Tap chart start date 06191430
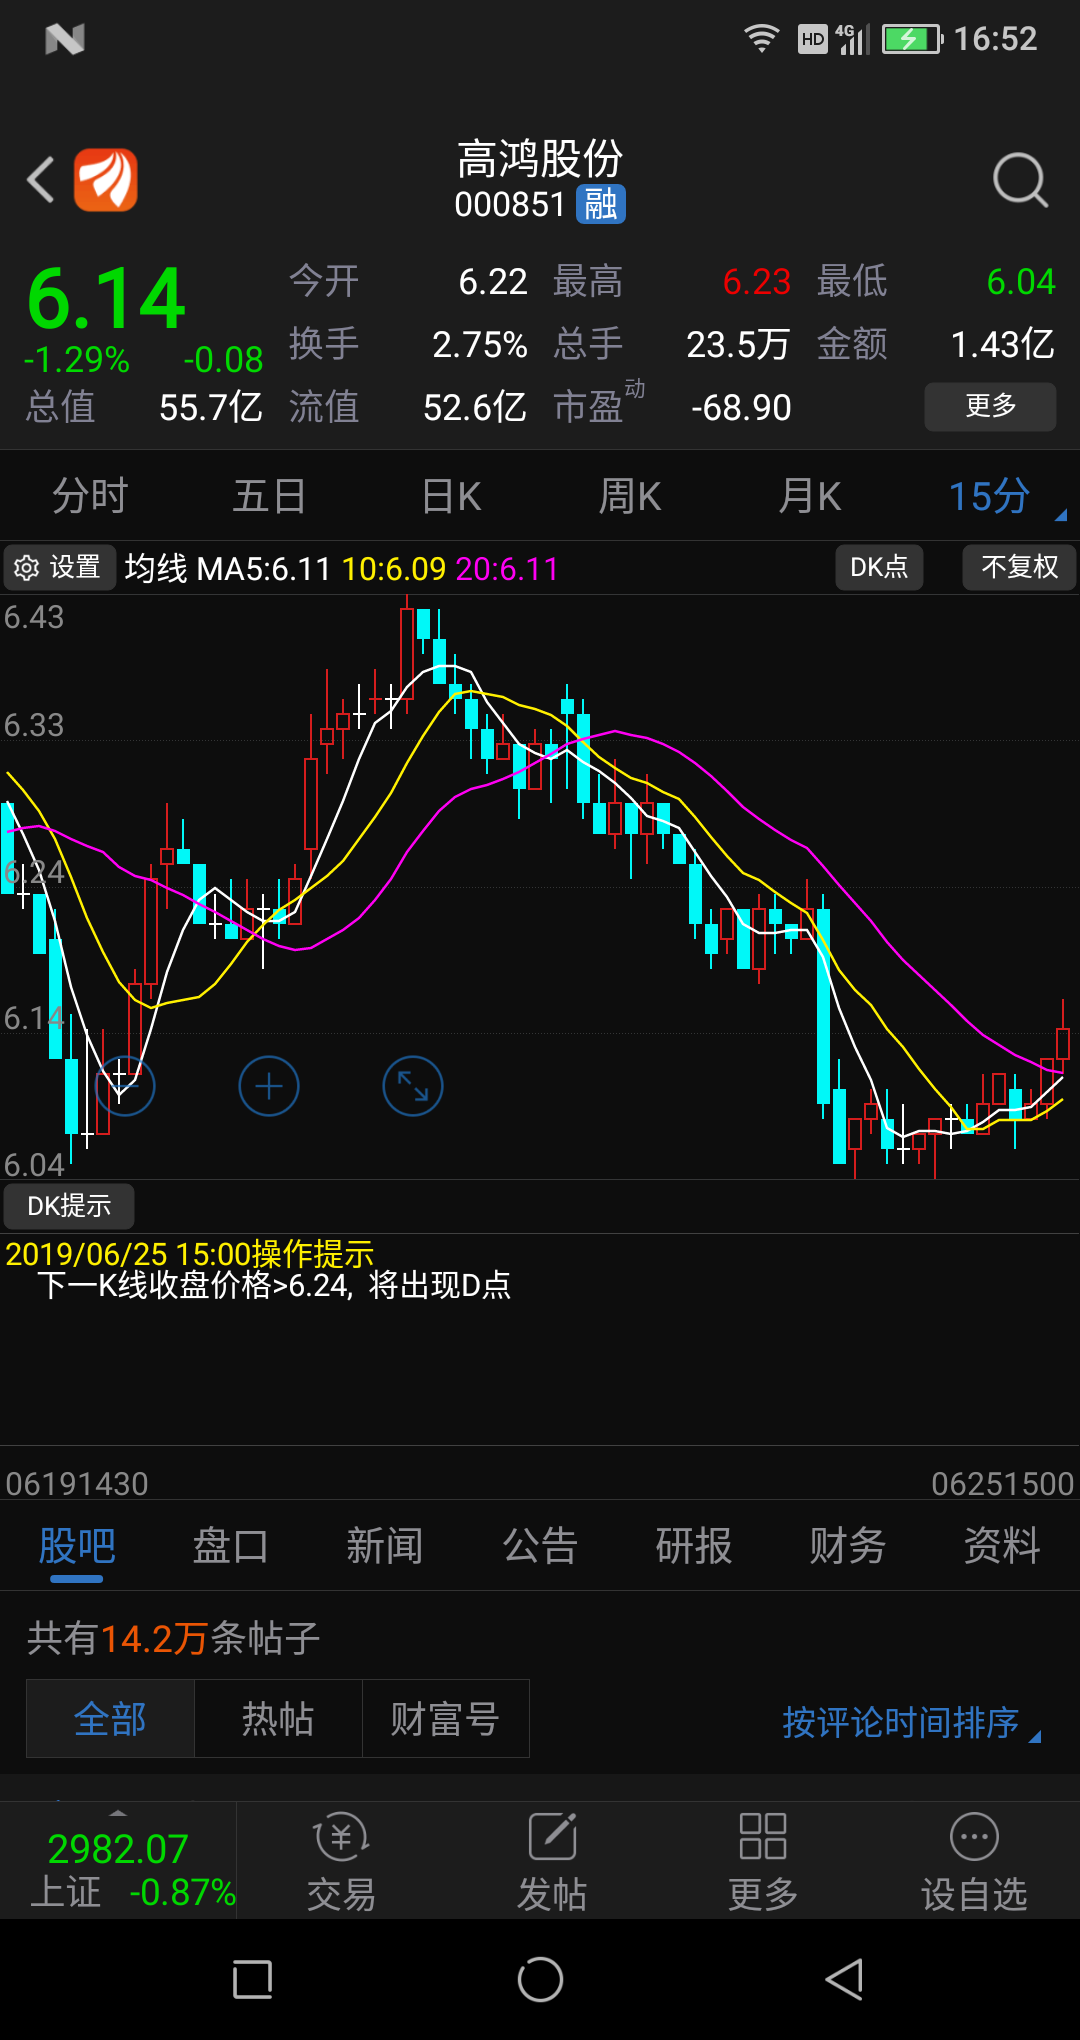The width and height of the screenshot is (1080, 2040). (77, 1484)
